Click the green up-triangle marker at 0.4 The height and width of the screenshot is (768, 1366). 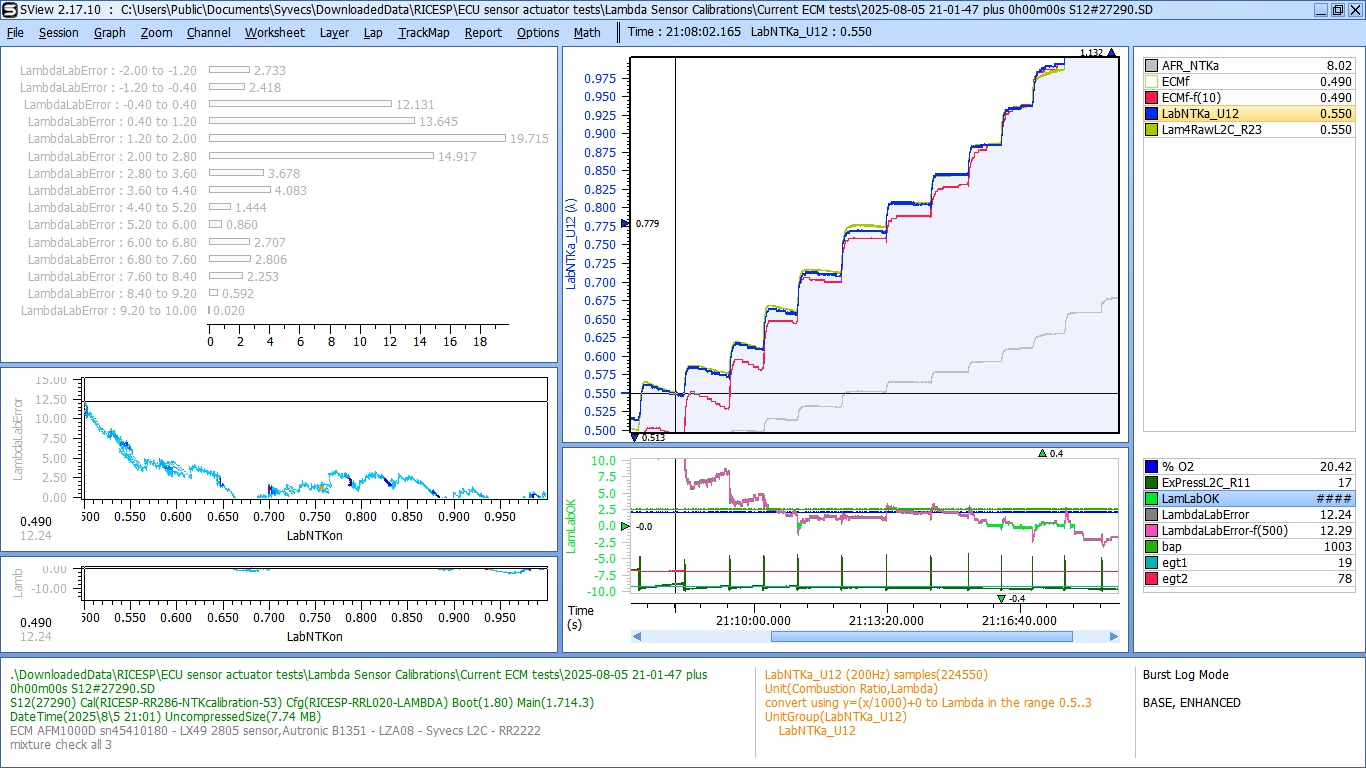1043,454
